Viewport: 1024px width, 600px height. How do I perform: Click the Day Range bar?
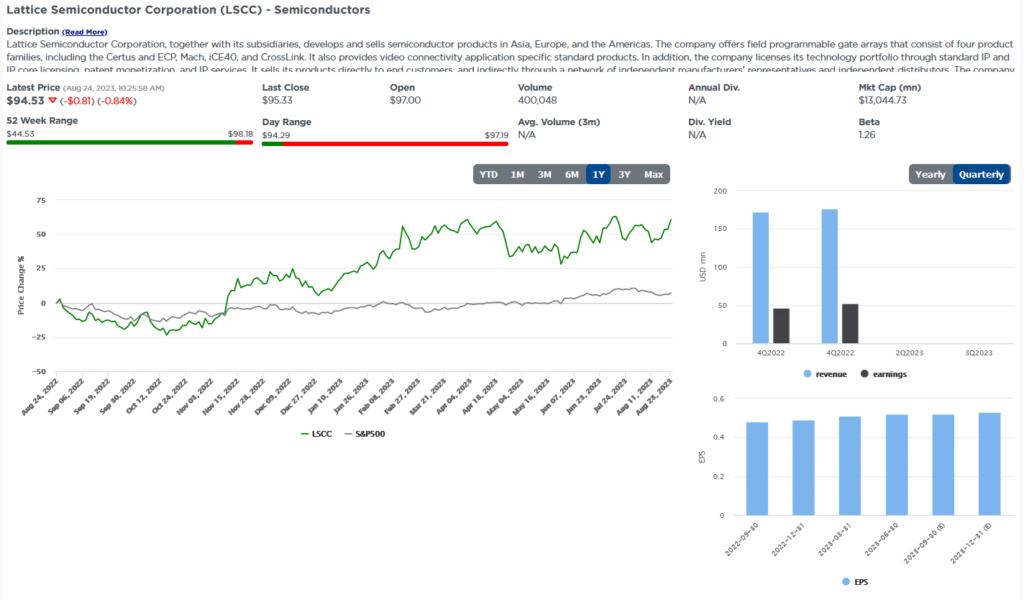click(385, 144)
